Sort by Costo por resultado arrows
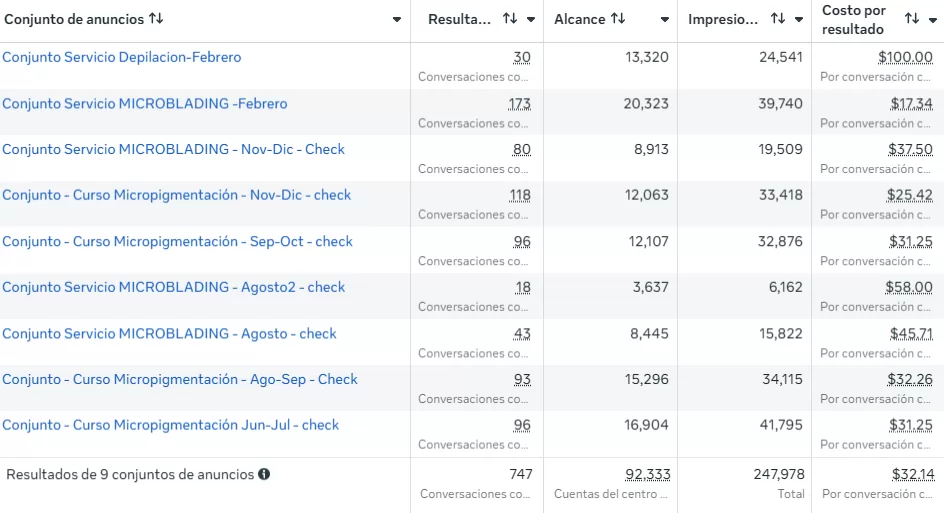 point(911,19)
